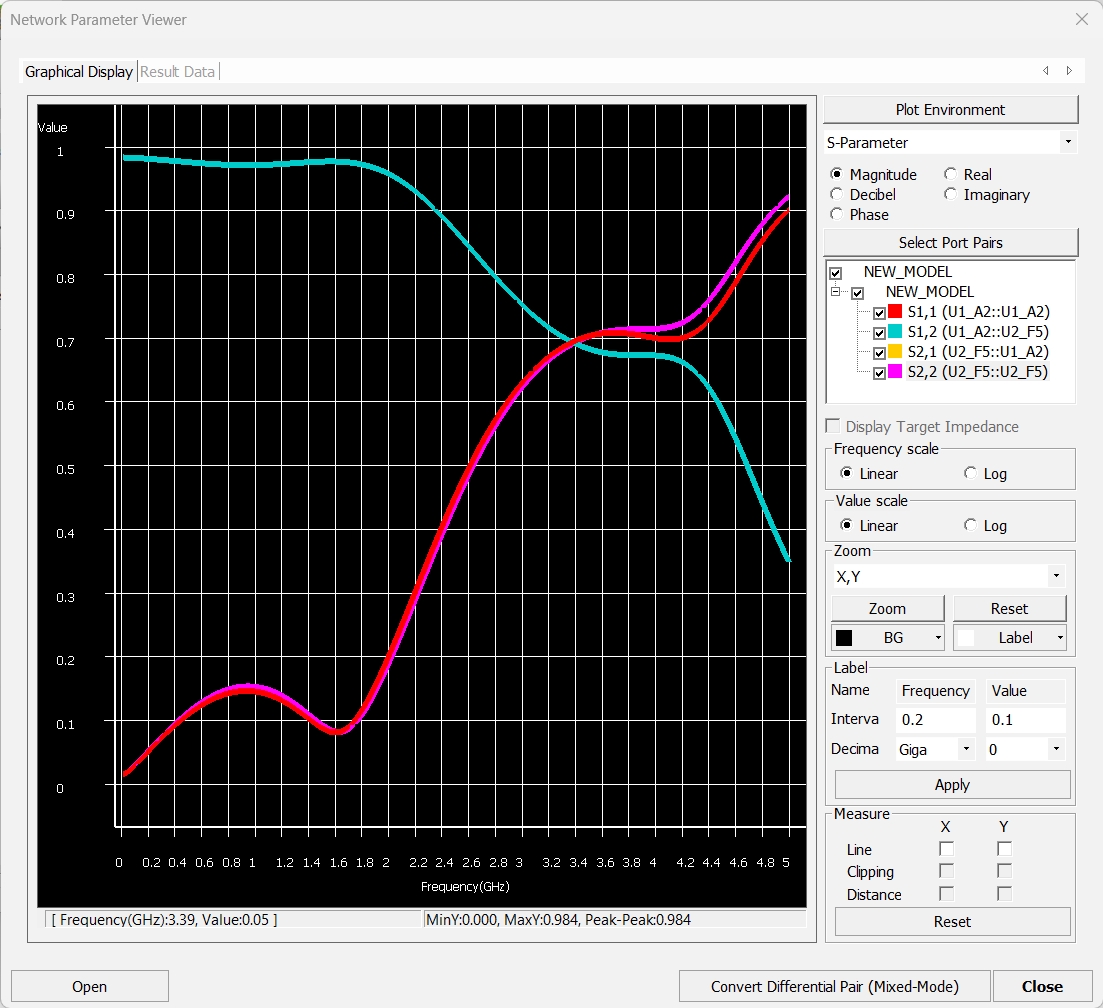Image resolution: width=1103 pixels, height=1008 pixels.
Task: Click the yellow S2,1 color swatch
Action: pyautogui.click(x=895, y=352)
